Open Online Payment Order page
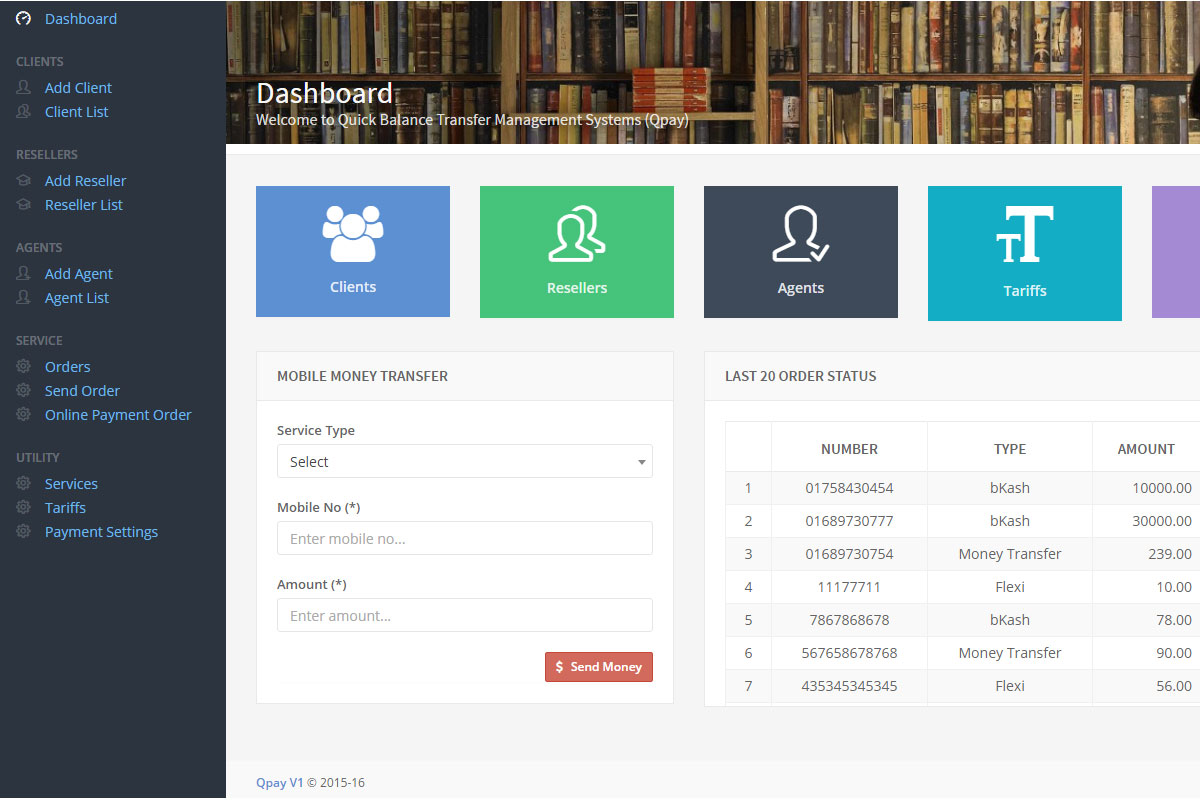1200x800 pixels. pyautogui.click(x=118, y=415)
